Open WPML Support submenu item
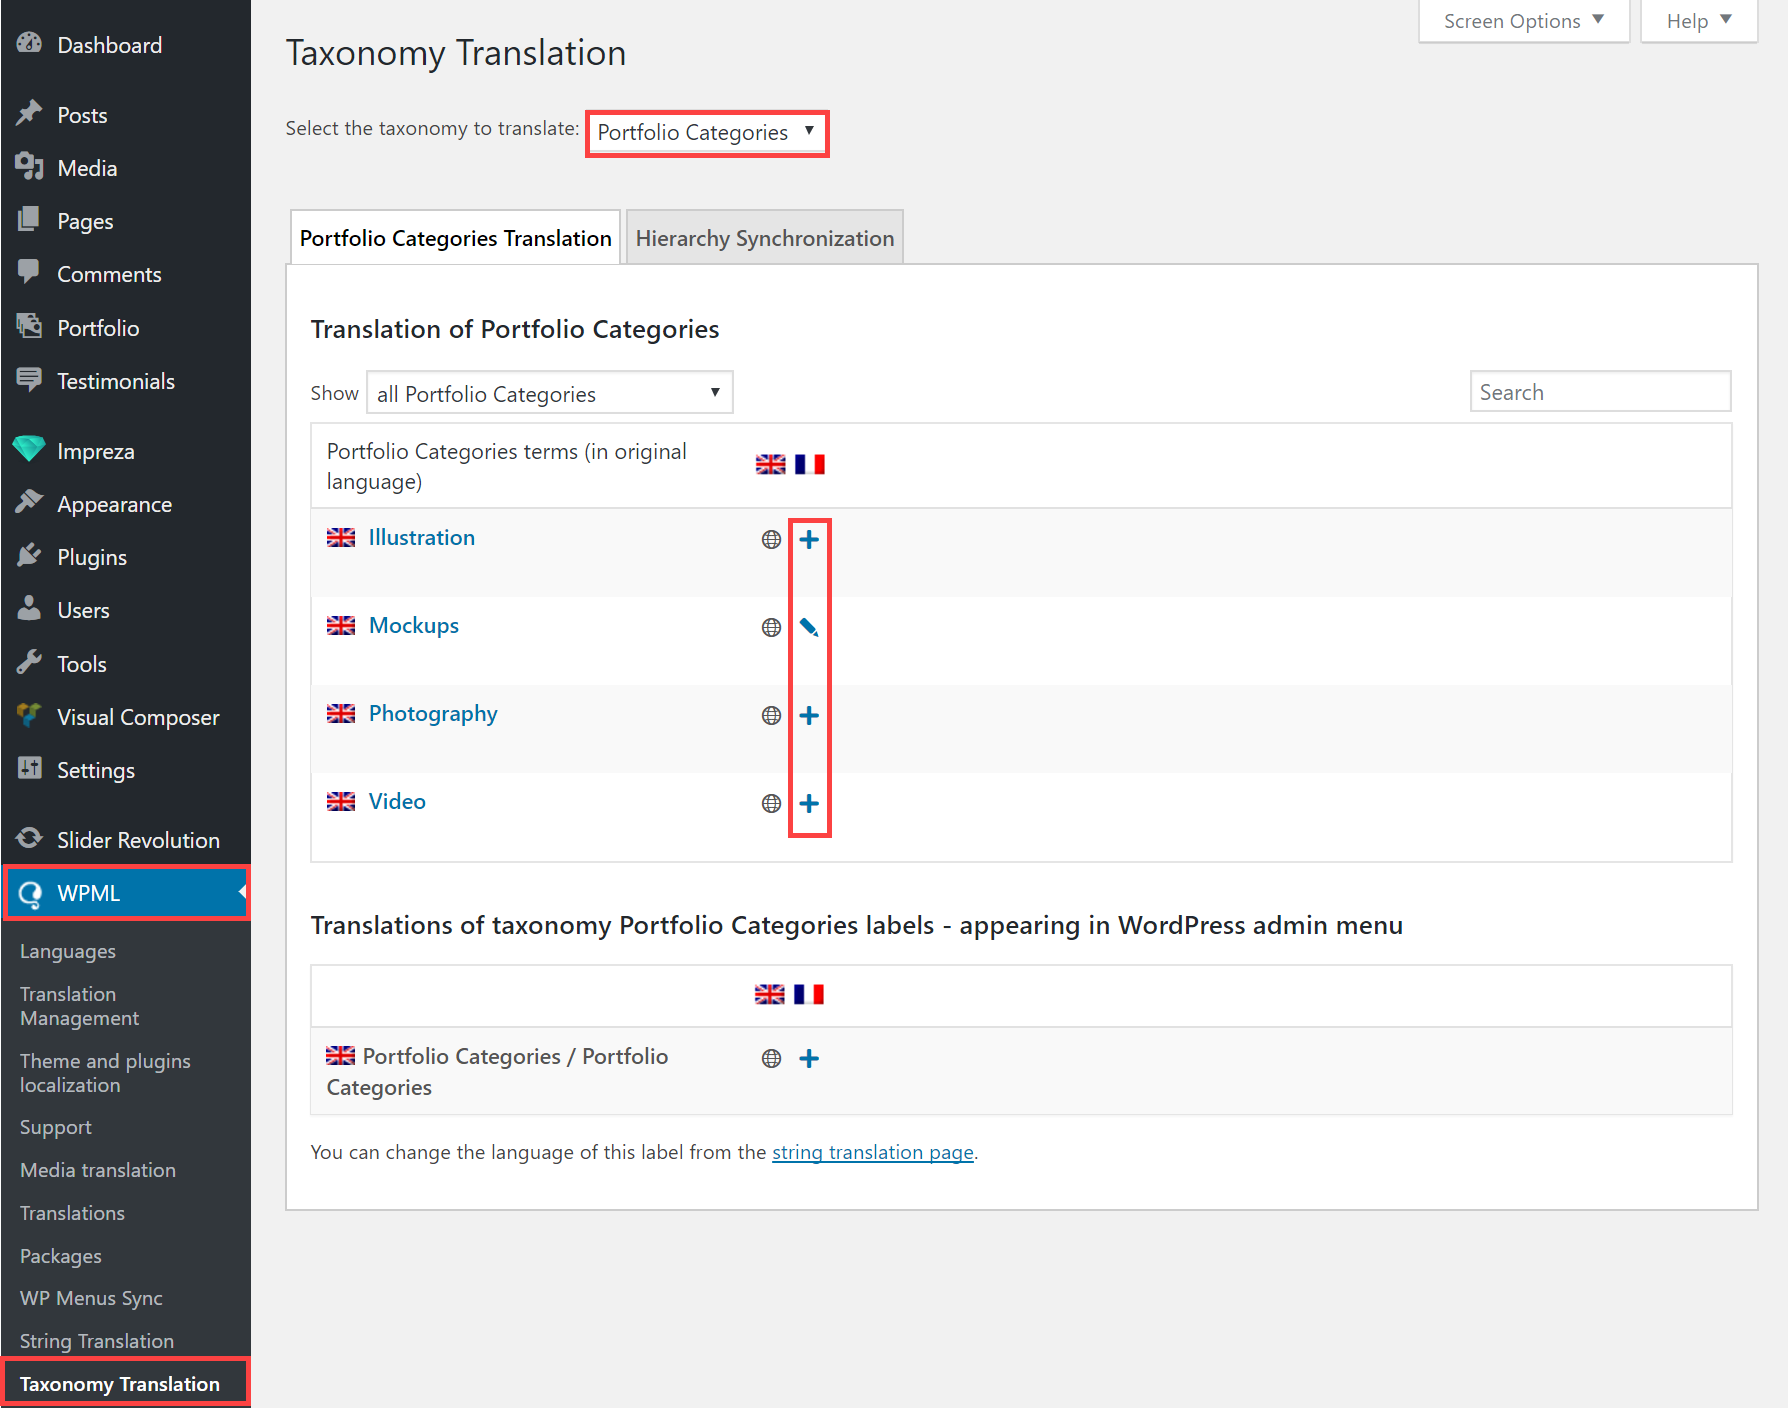This screenshot has height=1408, width=1788. pyautogui.click(x=56, y=1127)
